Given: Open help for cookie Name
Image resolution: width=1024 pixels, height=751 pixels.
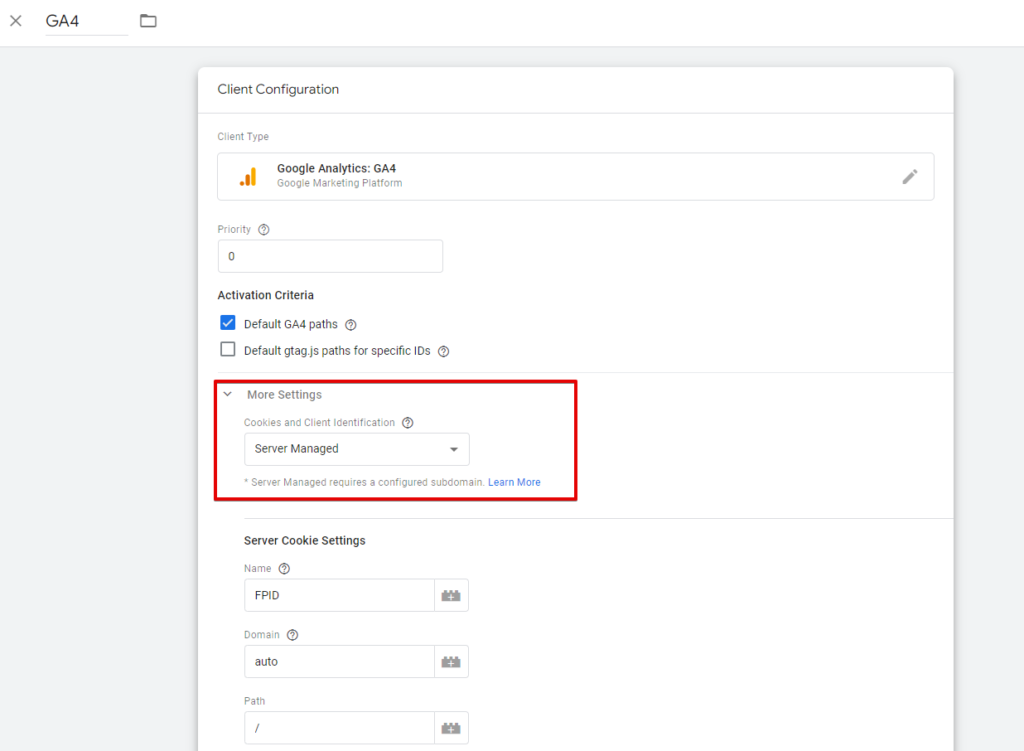Looking at the screenshot, I should (x=284, y=568).
